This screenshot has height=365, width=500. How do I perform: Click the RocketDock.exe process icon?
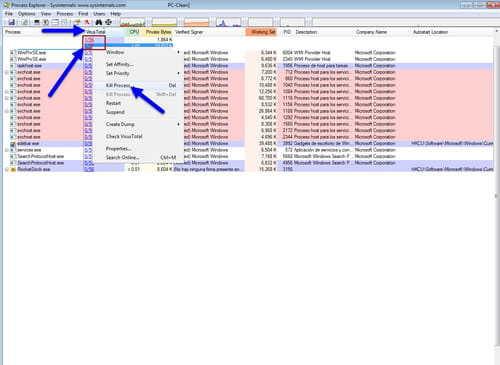click(x=13, y=170)
